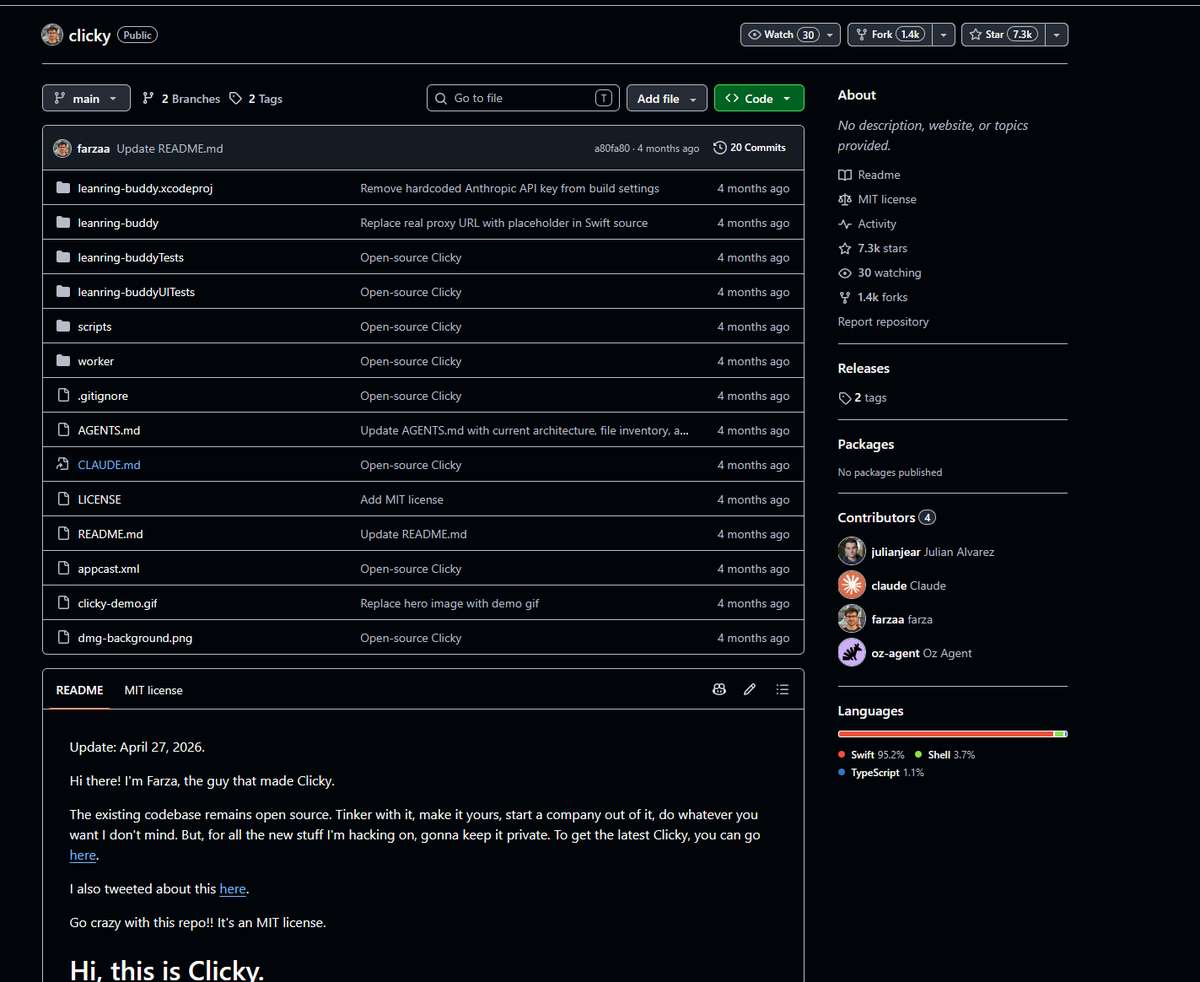Click the julianjear contributor avatar
This screenshot has height=982, width=1200.
(x=852, y=551)
